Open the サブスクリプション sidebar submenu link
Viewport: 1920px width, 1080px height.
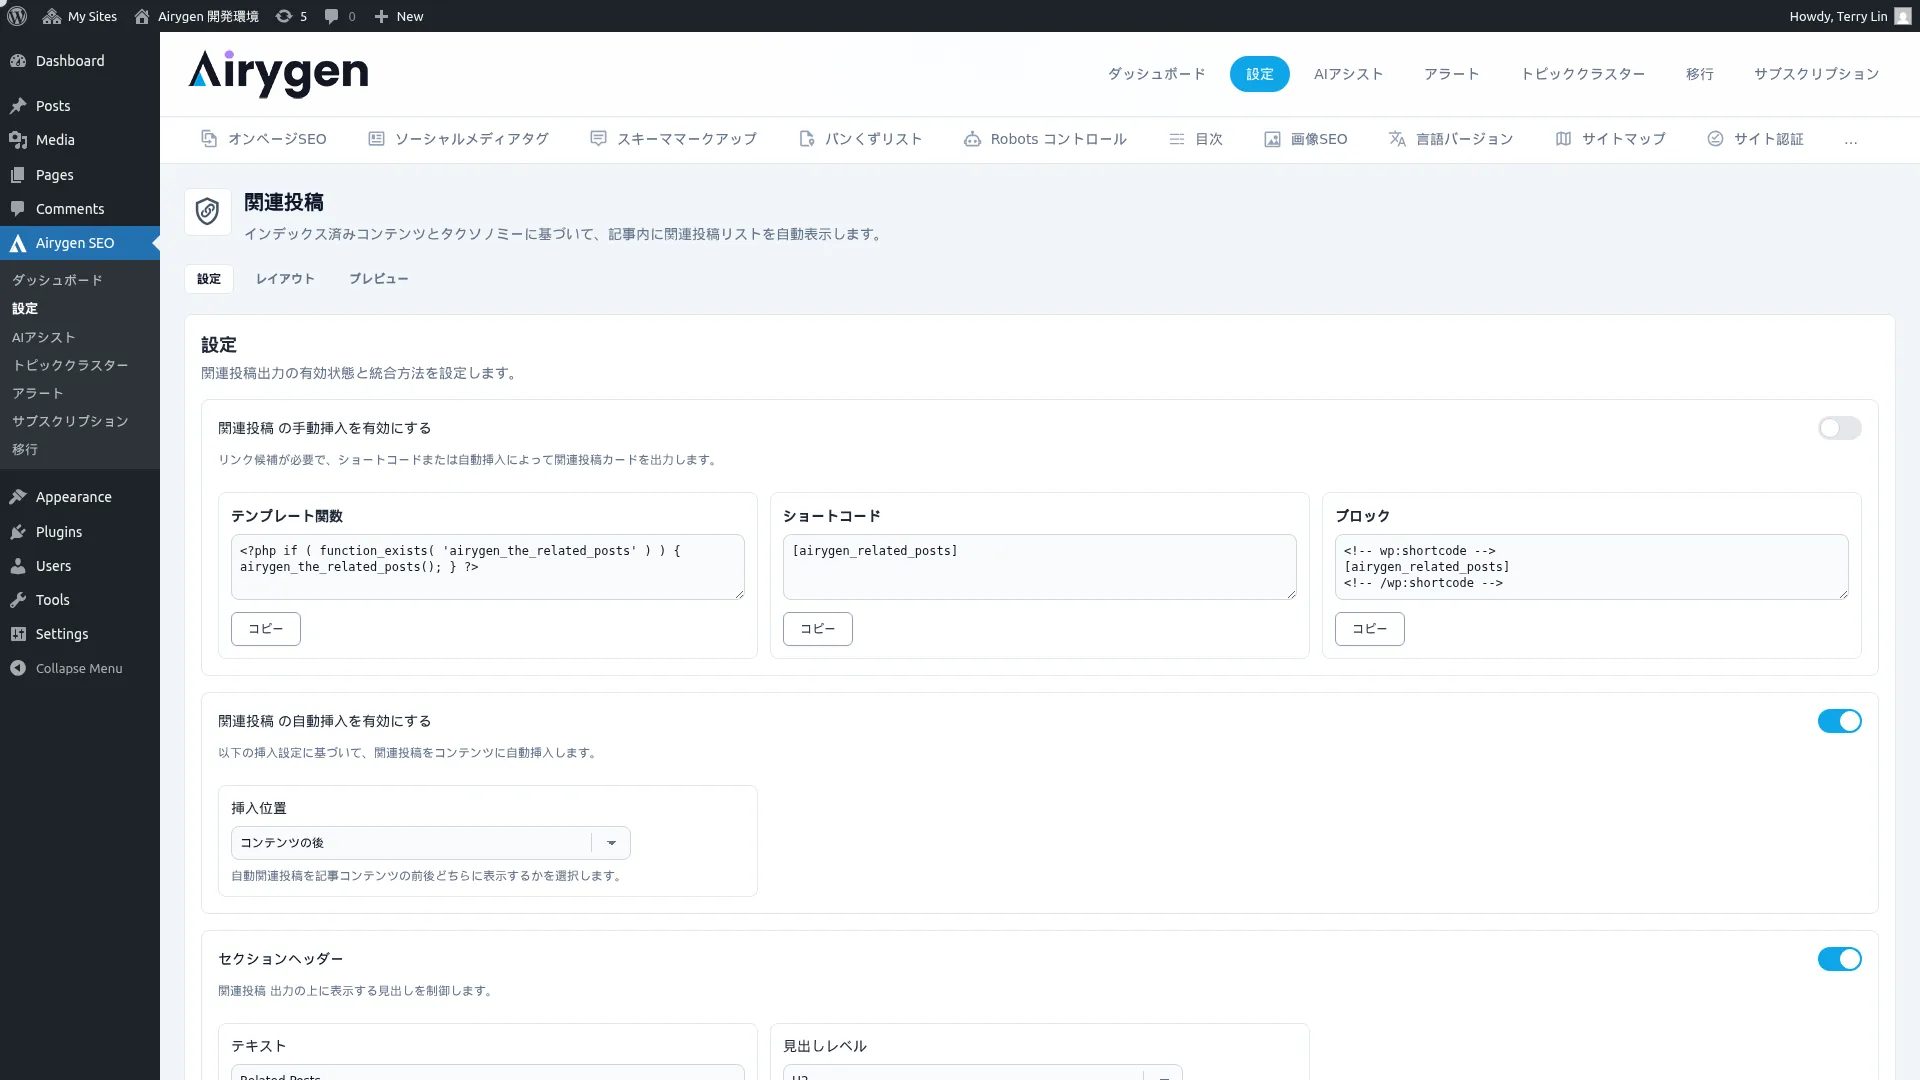[x=70, y=421]
